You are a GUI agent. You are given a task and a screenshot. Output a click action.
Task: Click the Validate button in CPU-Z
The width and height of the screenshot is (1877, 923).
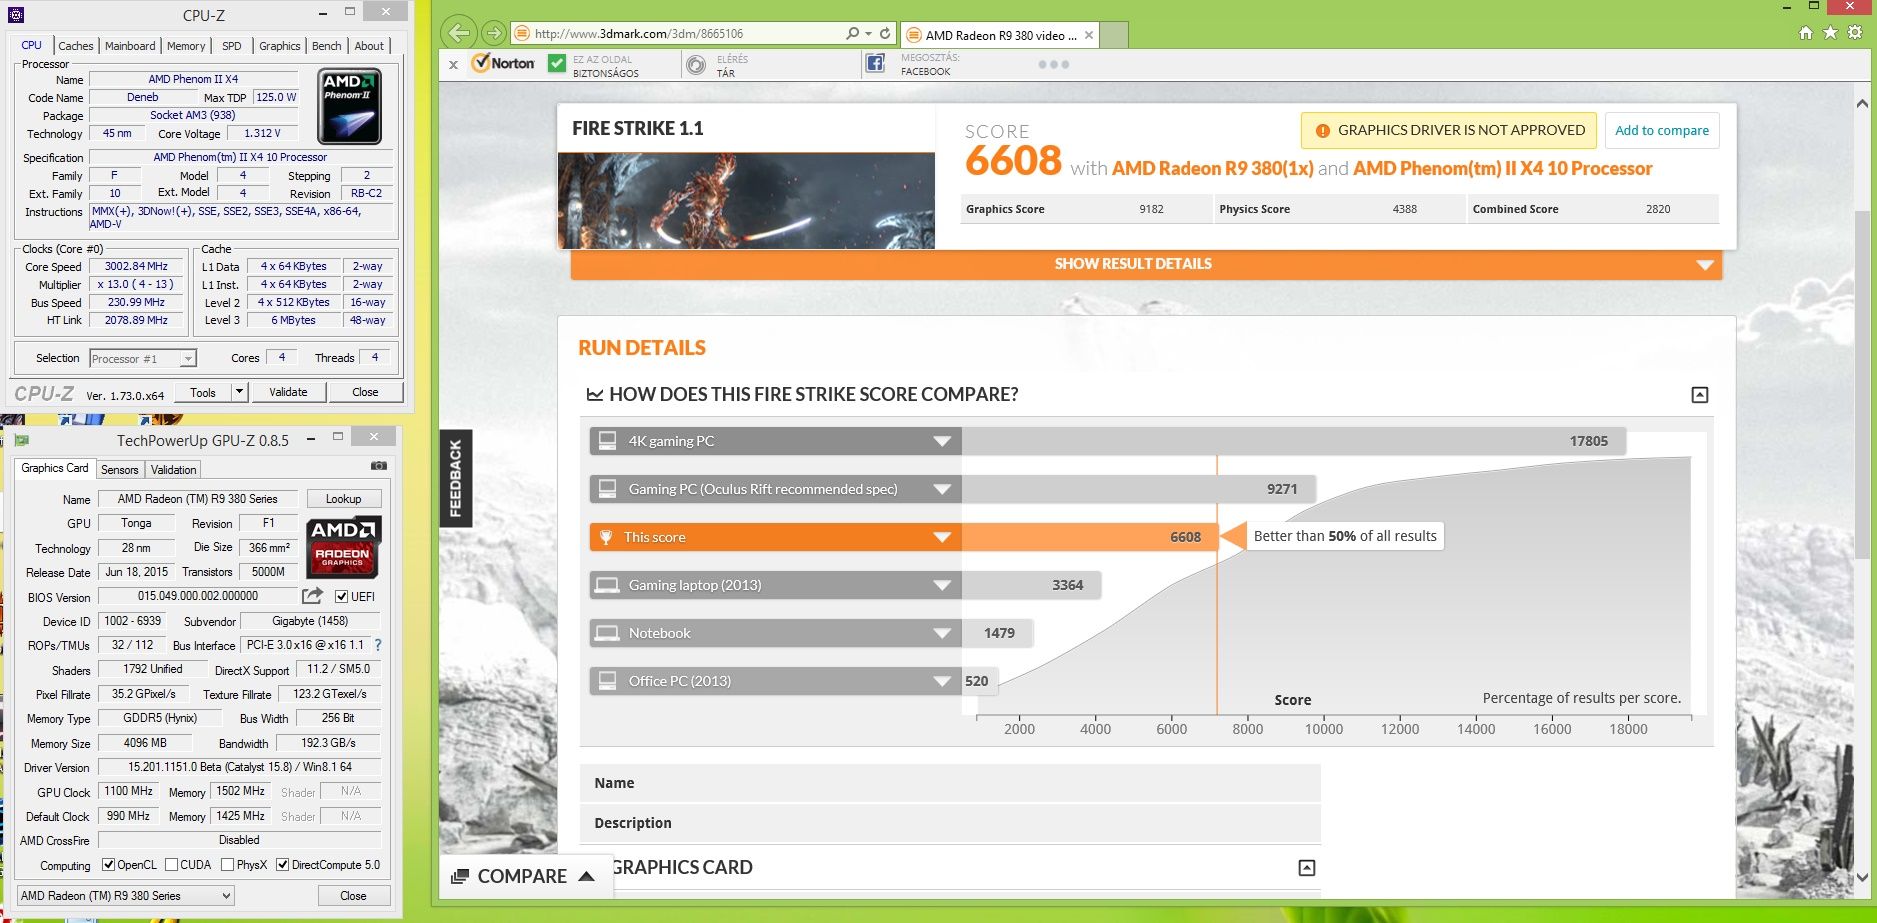tap(288, 392)
